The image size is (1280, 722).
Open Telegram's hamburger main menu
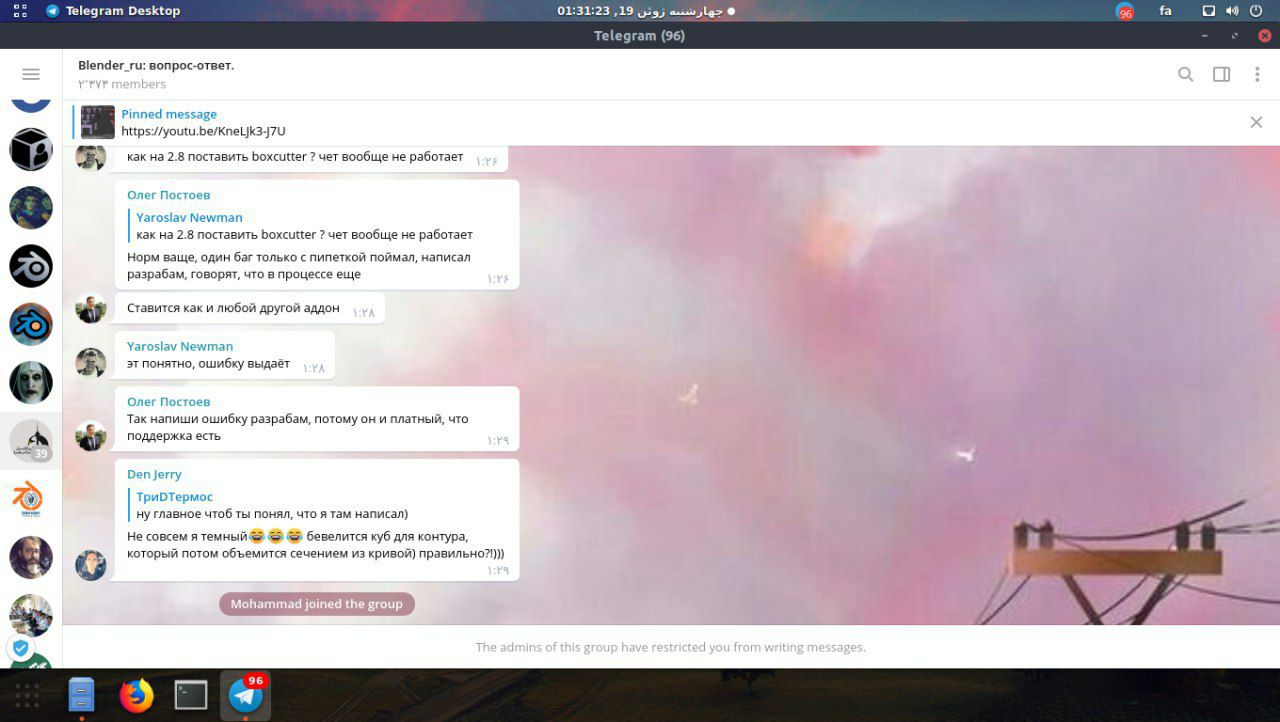[31, 74]
